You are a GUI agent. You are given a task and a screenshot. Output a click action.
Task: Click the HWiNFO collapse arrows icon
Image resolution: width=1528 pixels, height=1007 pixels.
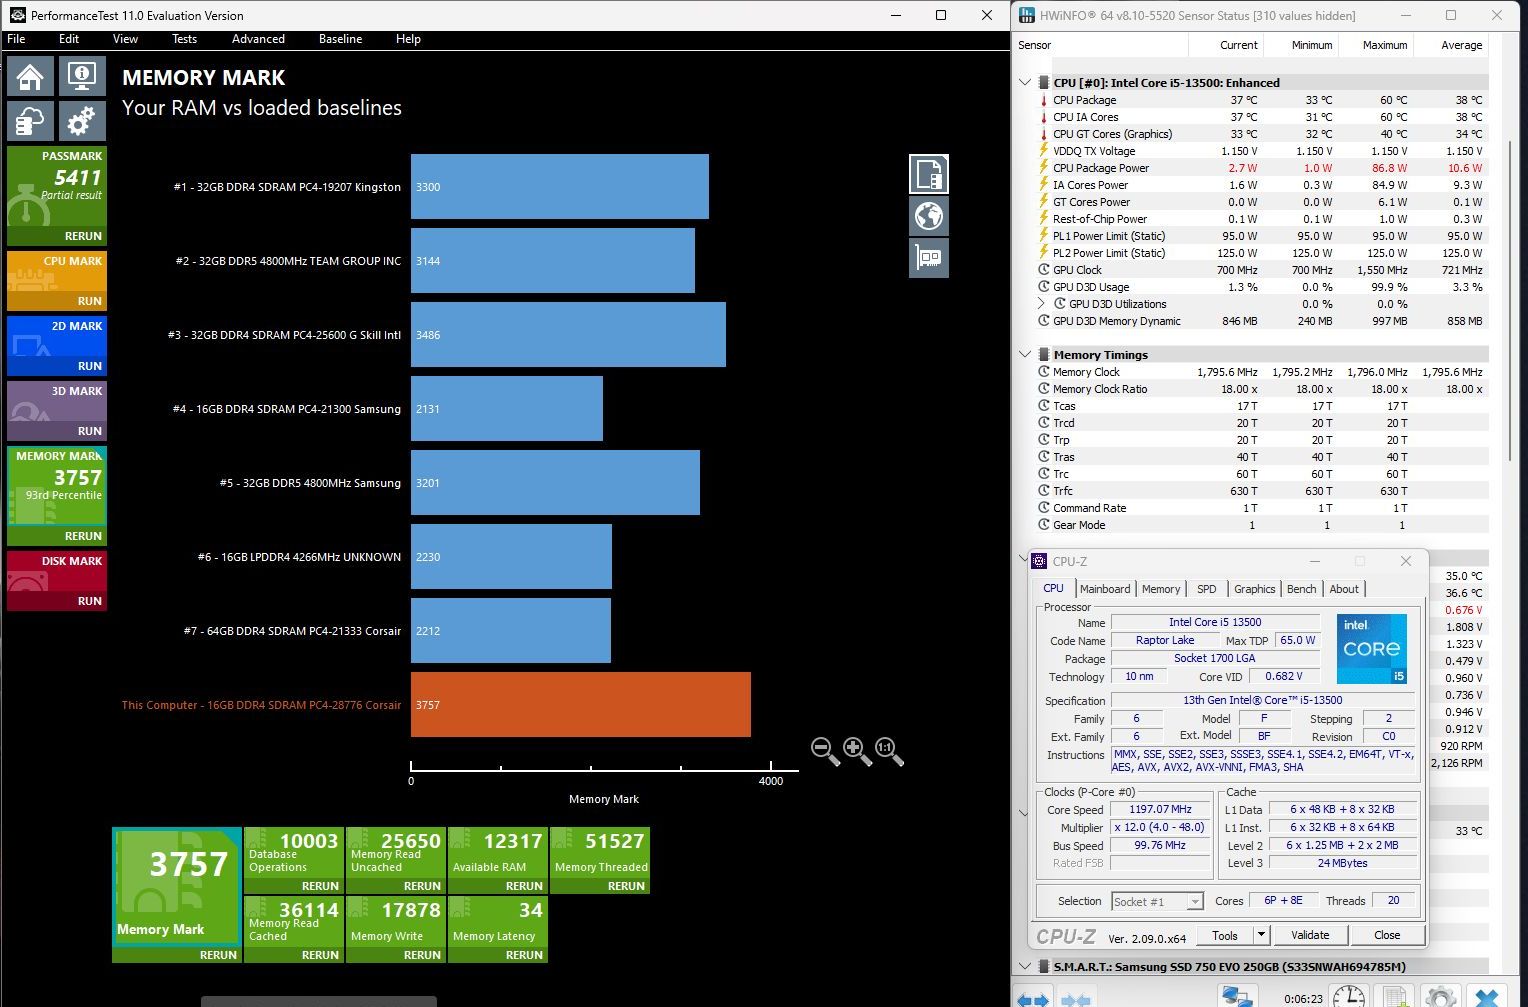[x=1076, y=998]
